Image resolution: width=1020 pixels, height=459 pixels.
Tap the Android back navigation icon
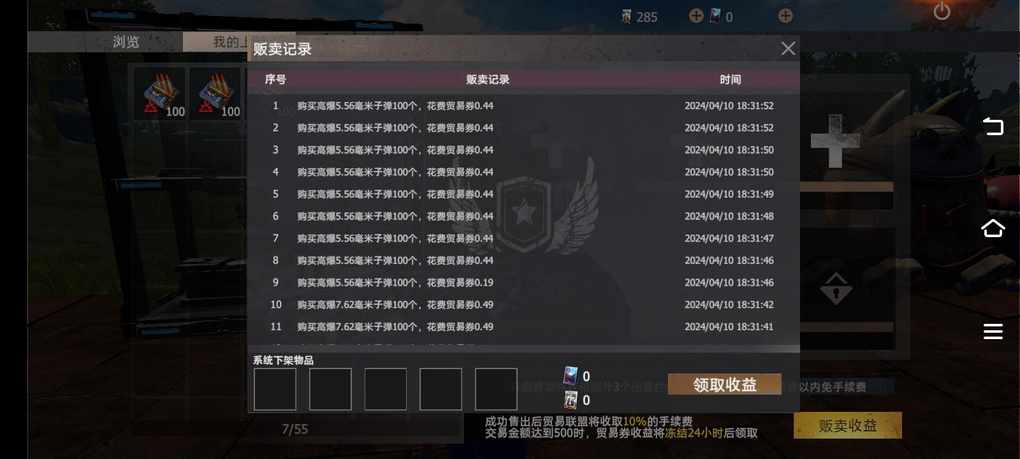993,126
